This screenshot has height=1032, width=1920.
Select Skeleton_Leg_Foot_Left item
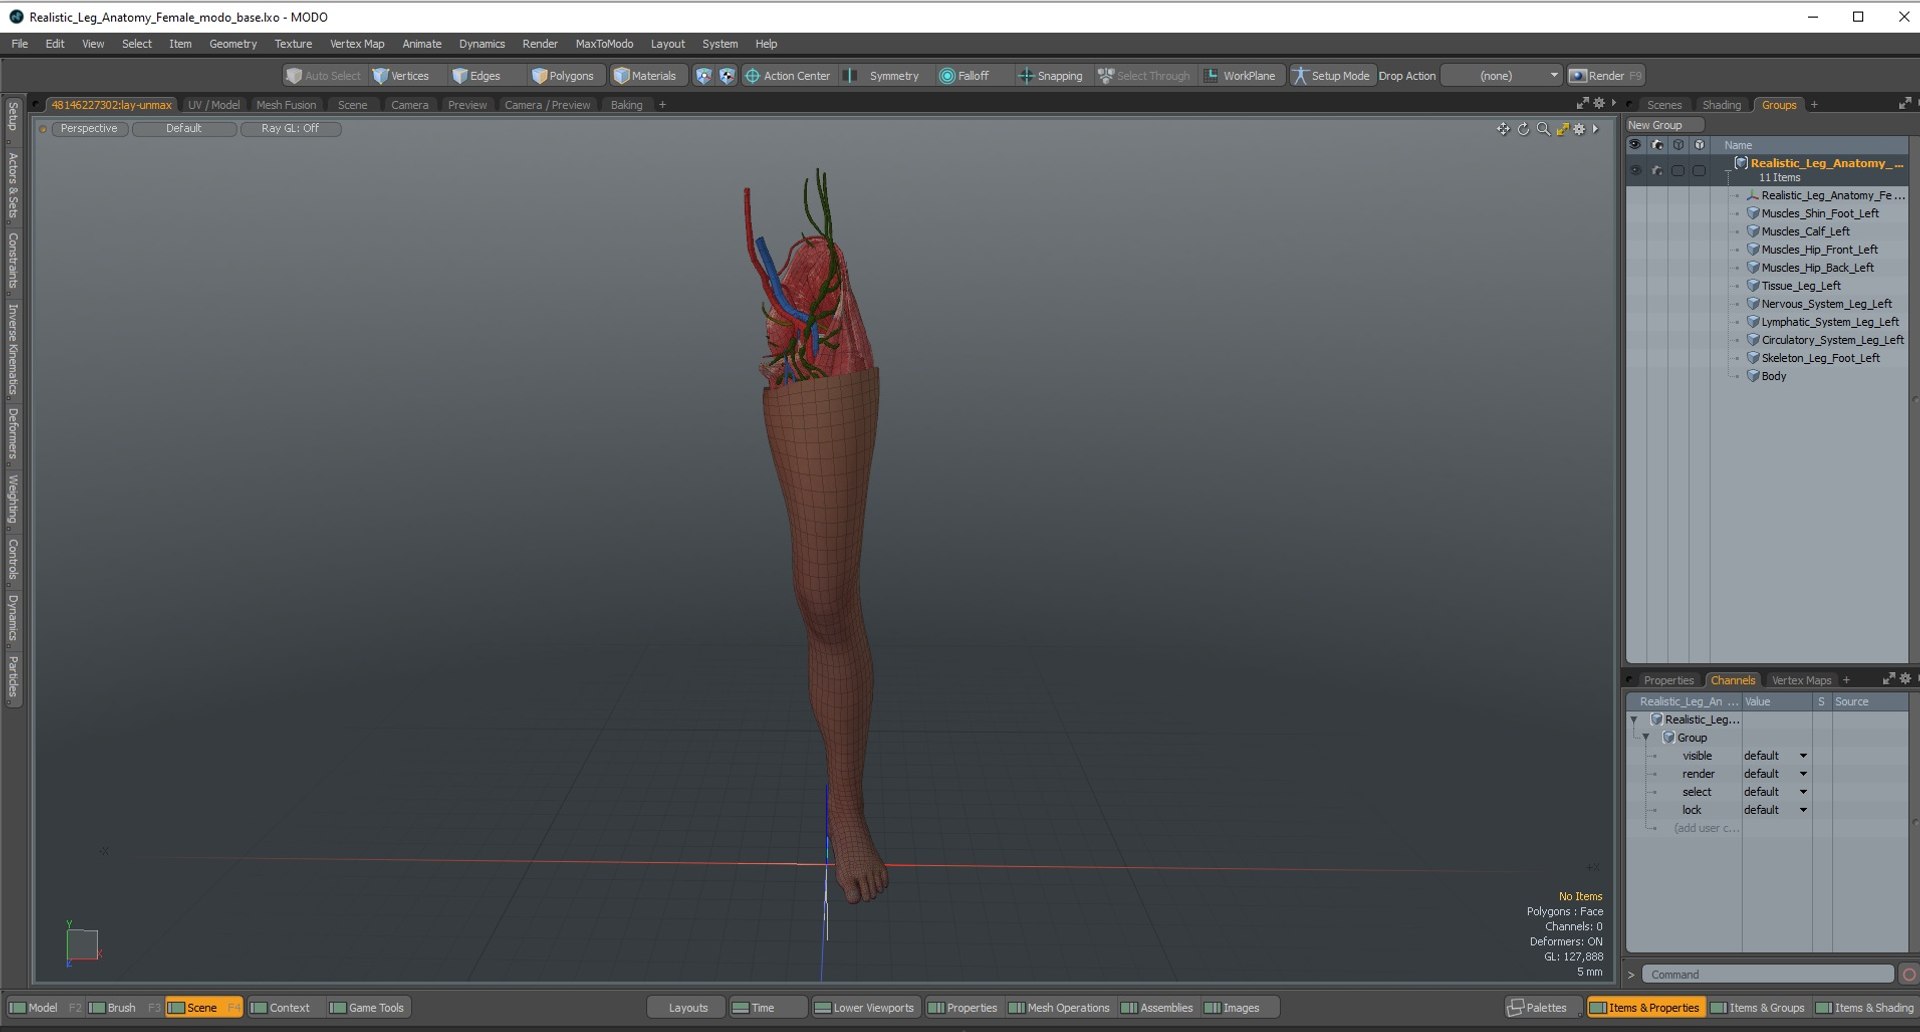click(x=1820, y=358)
